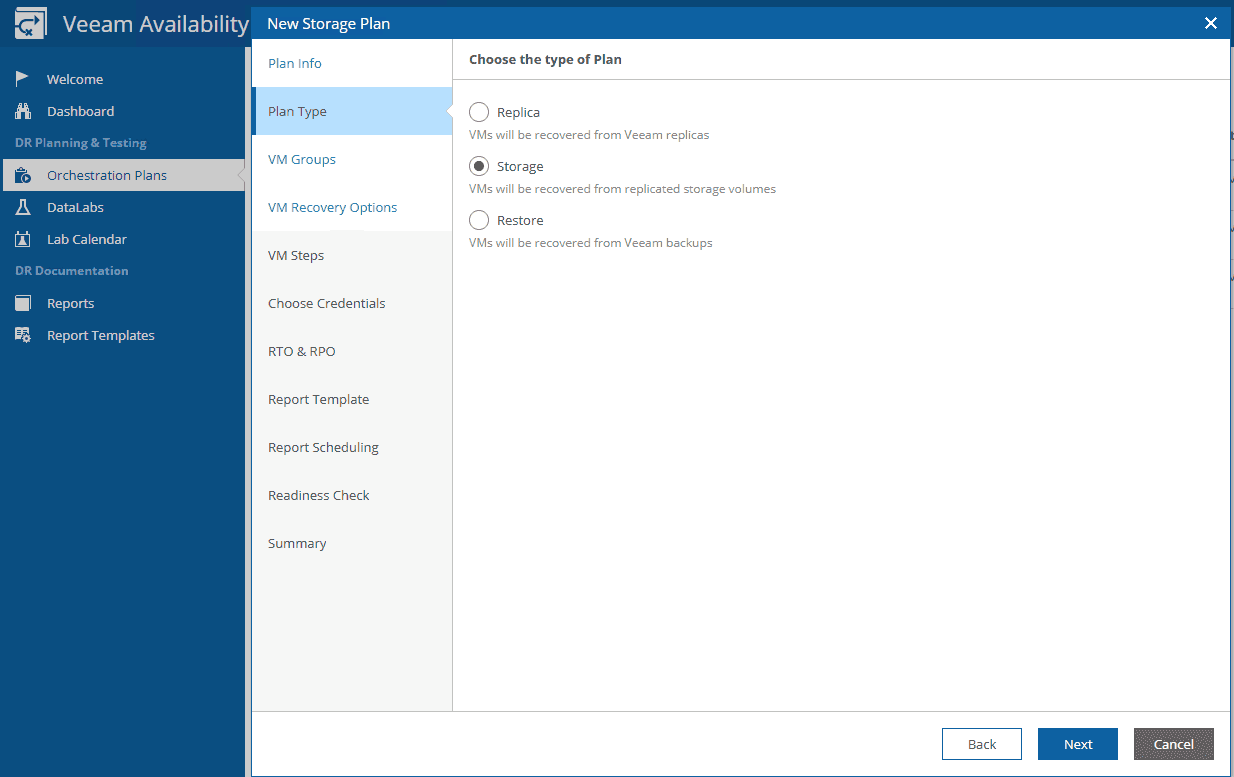The height and width of the screenshot is (777, 1234).
Task: Select Orchestration Plans in the sidebar
Action: tap(122, 175)
